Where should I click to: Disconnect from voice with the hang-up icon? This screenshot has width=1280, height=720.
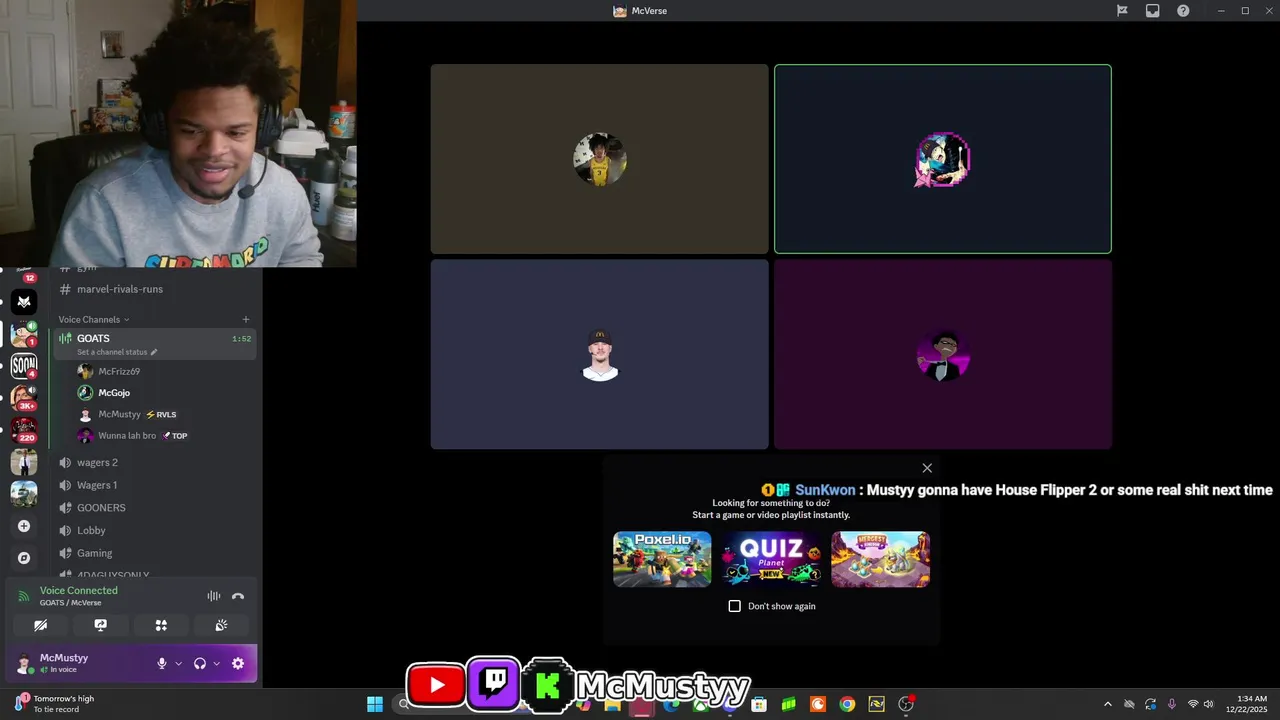[x=238, y=596]
